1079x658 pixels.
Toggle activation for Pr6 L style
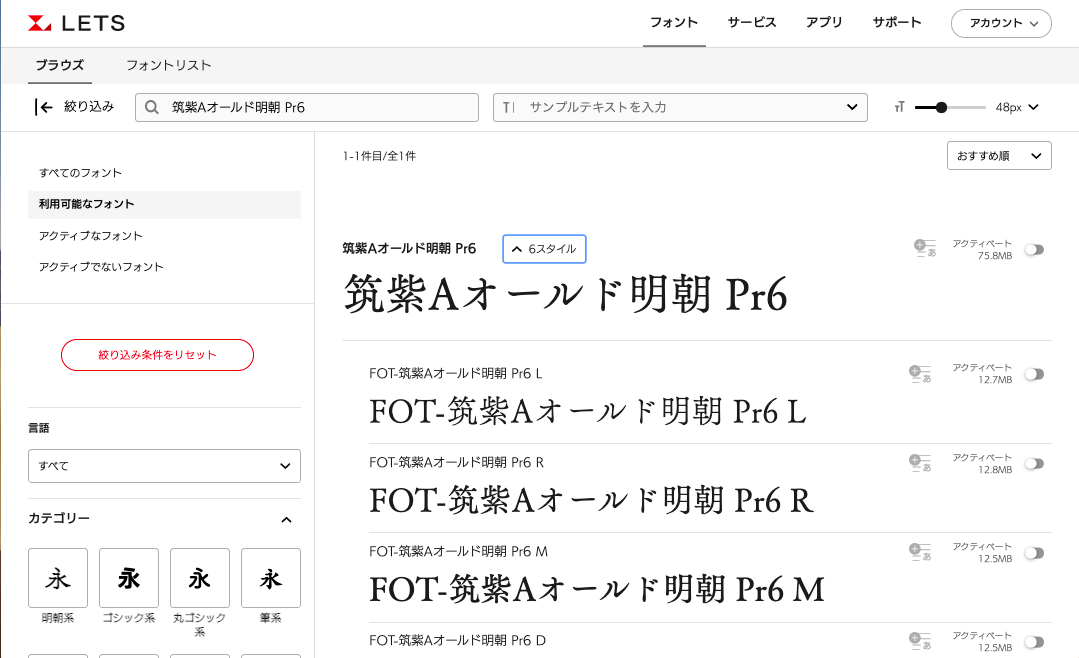[1034, 374]
